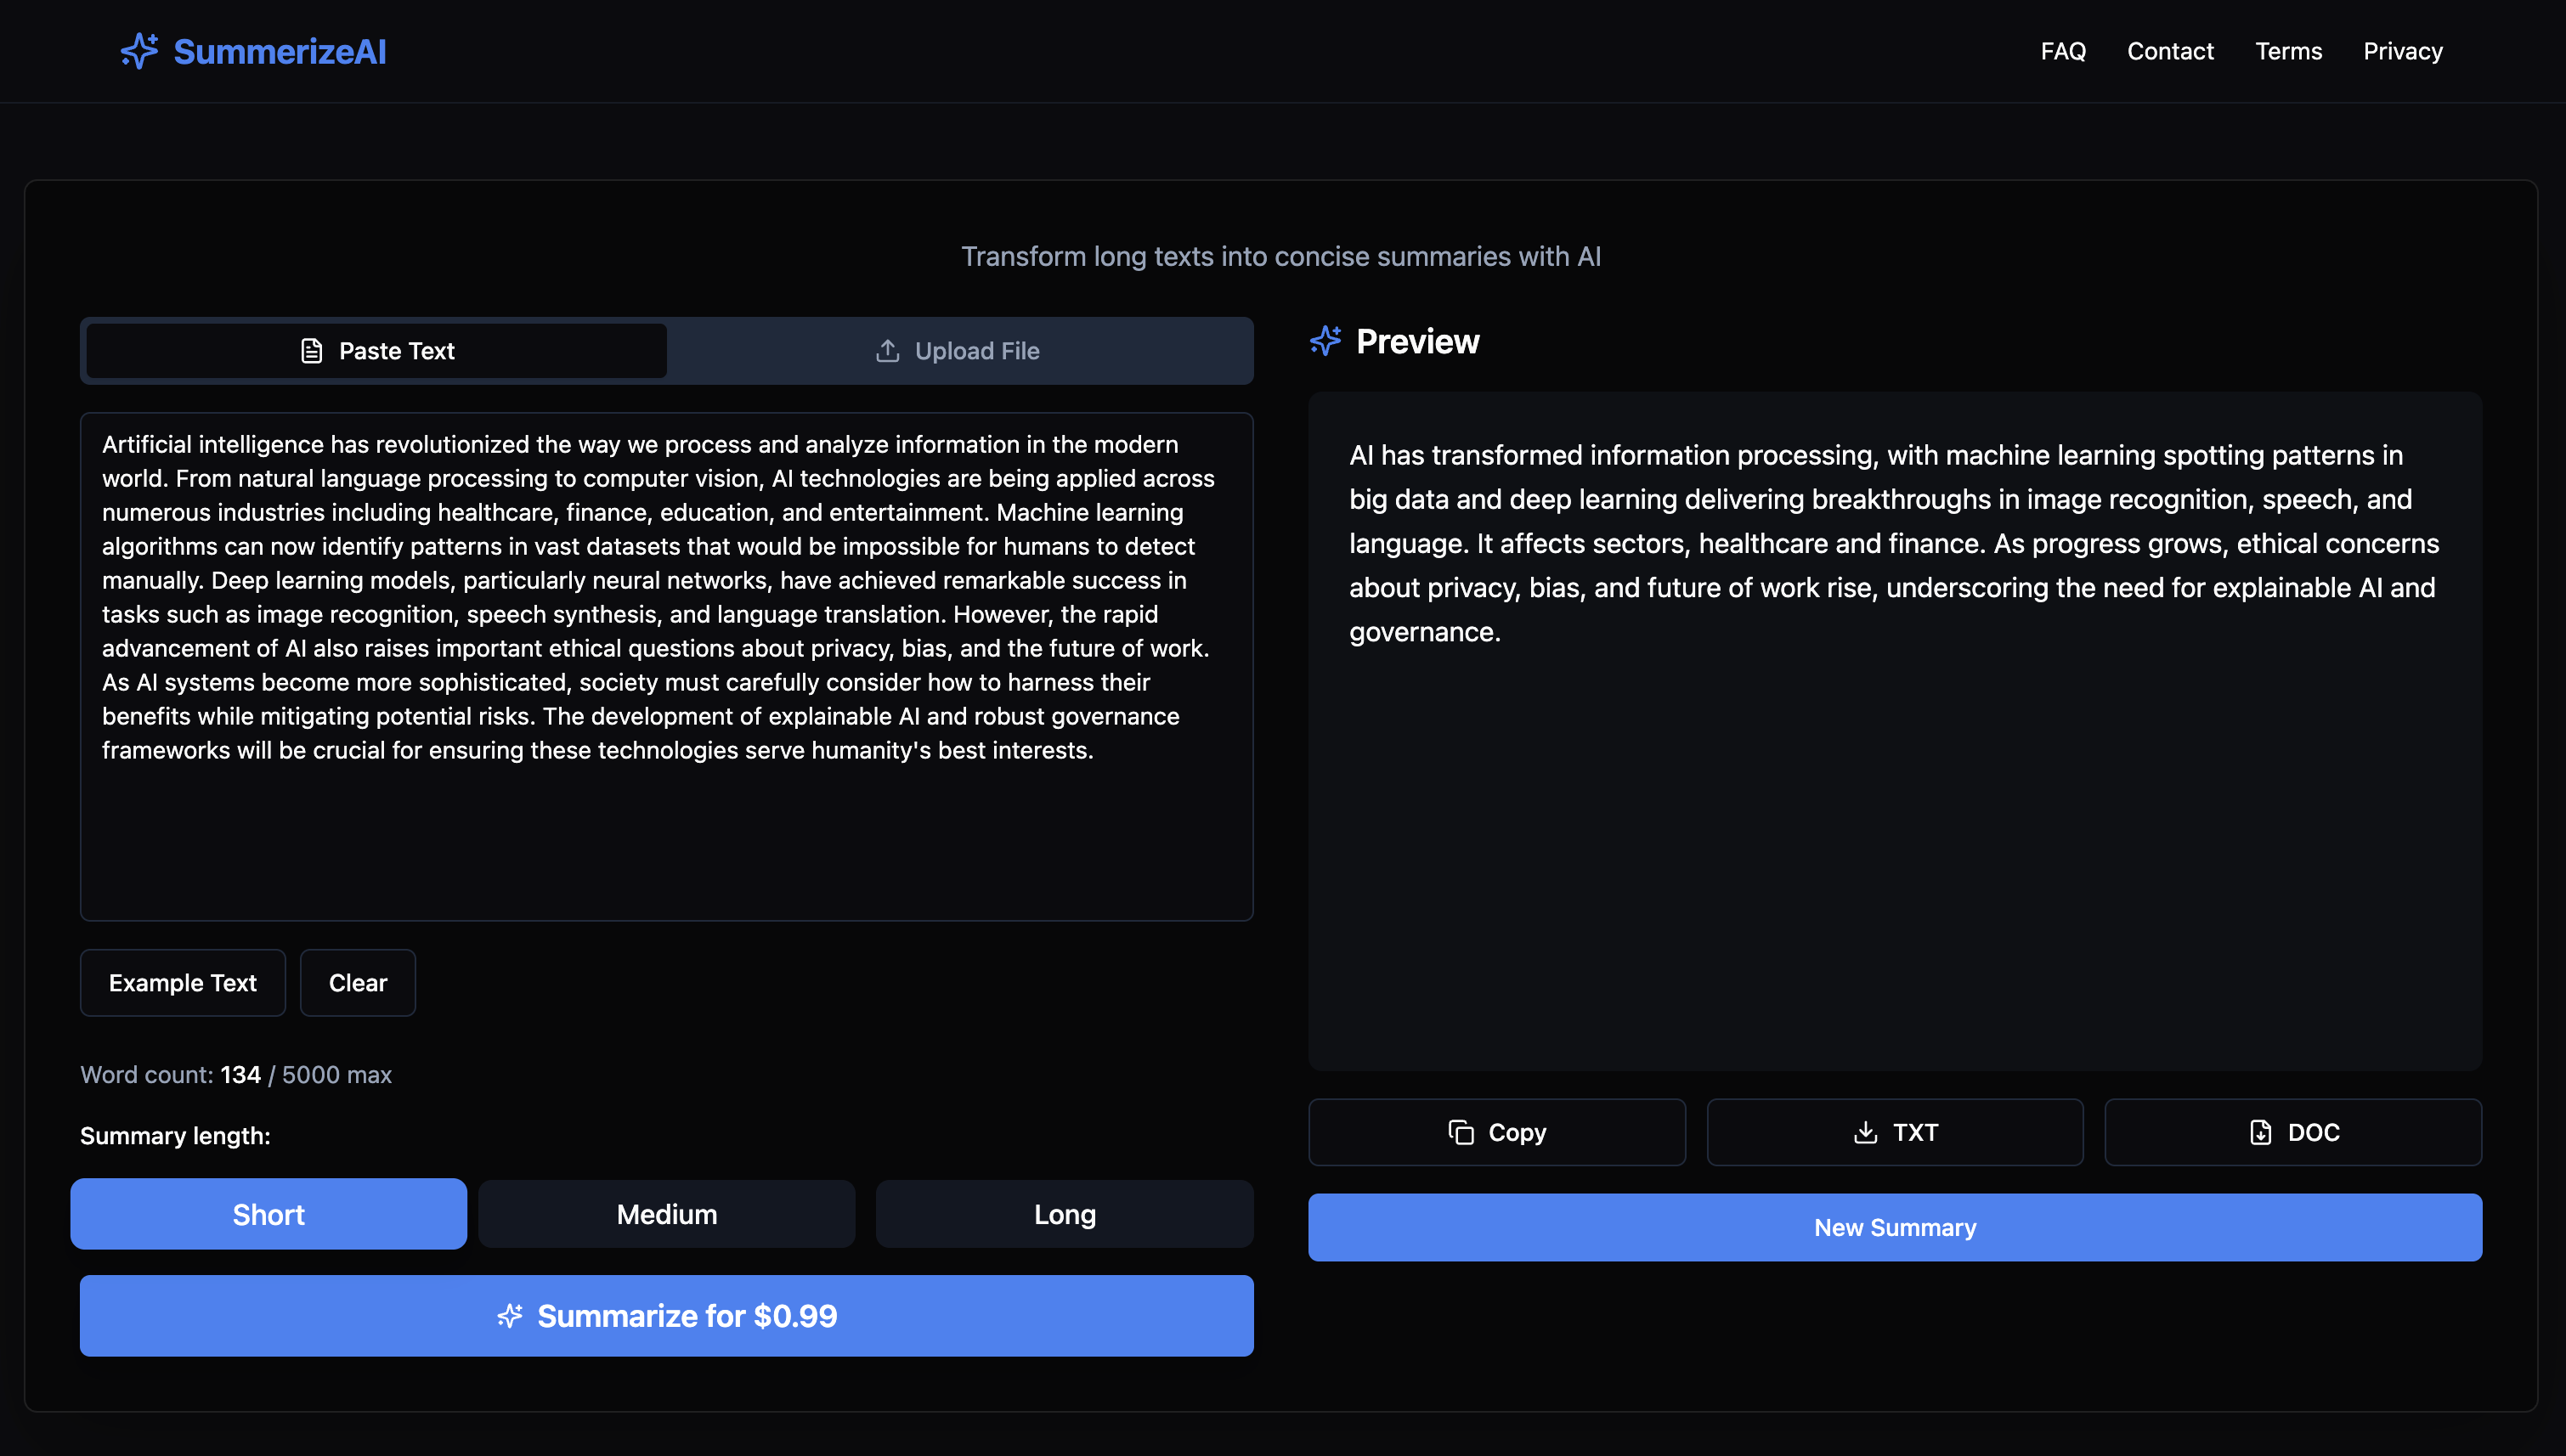This screenshot has height=1456, width=2566.
Task: Choose the Long summary length option
Action: [x=1064, y=1214]
